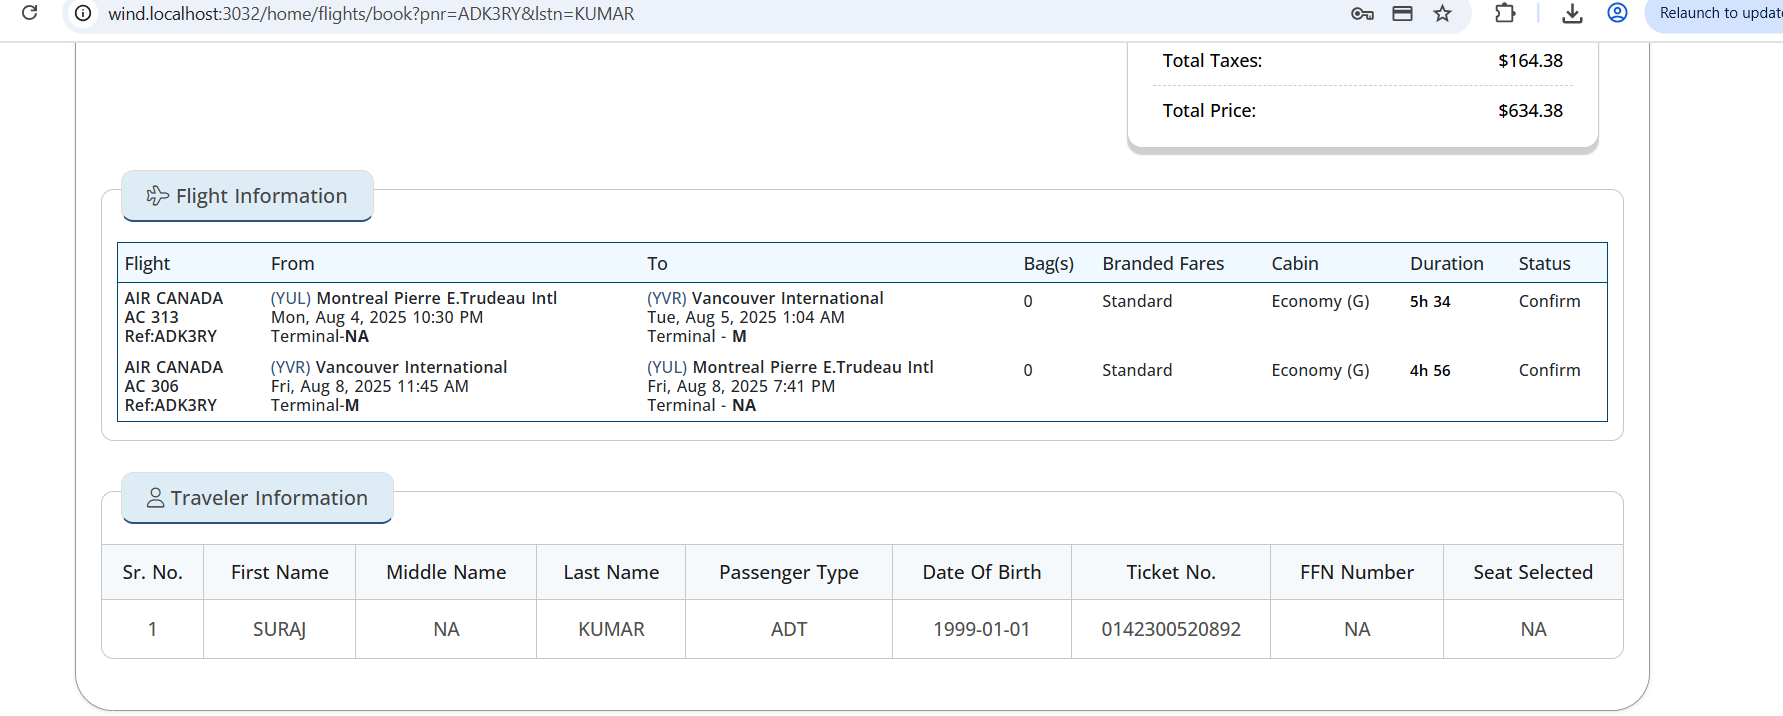The height and width of the screenshot is (716, 1783).
Task: Open payment methods card icon
Action: pyautogui.click(x=1402, y=14)
